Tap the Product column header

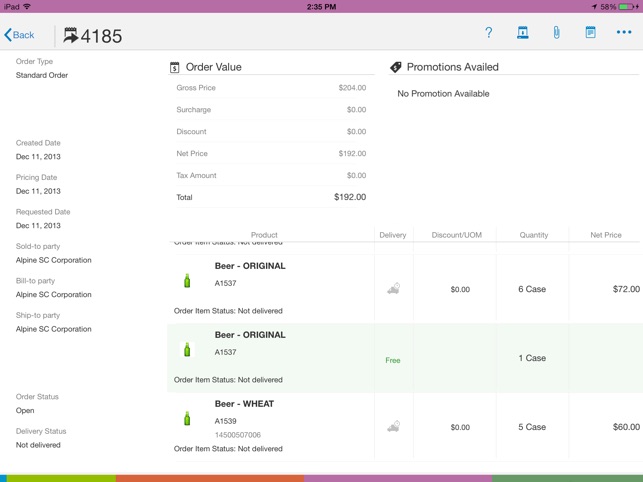click(x=264, y=235)
